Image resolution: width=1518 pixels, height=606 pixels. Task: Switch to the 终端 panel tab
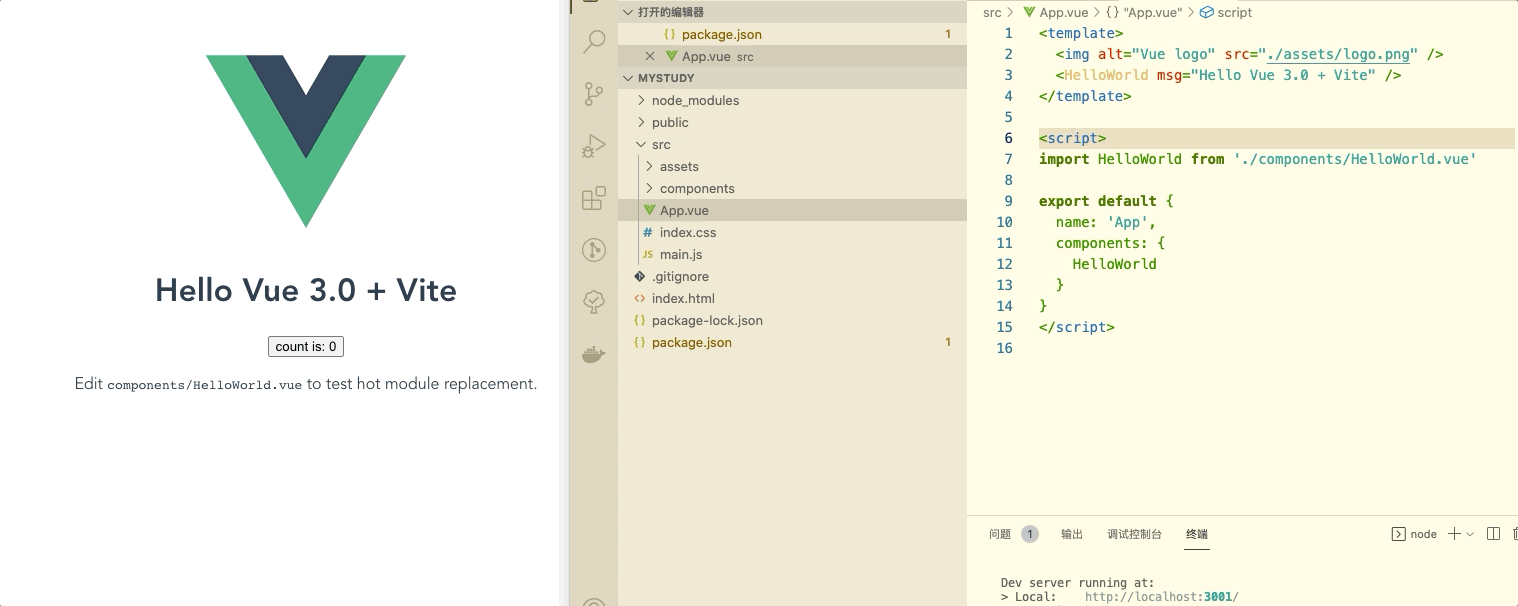tap(1197, 534)
